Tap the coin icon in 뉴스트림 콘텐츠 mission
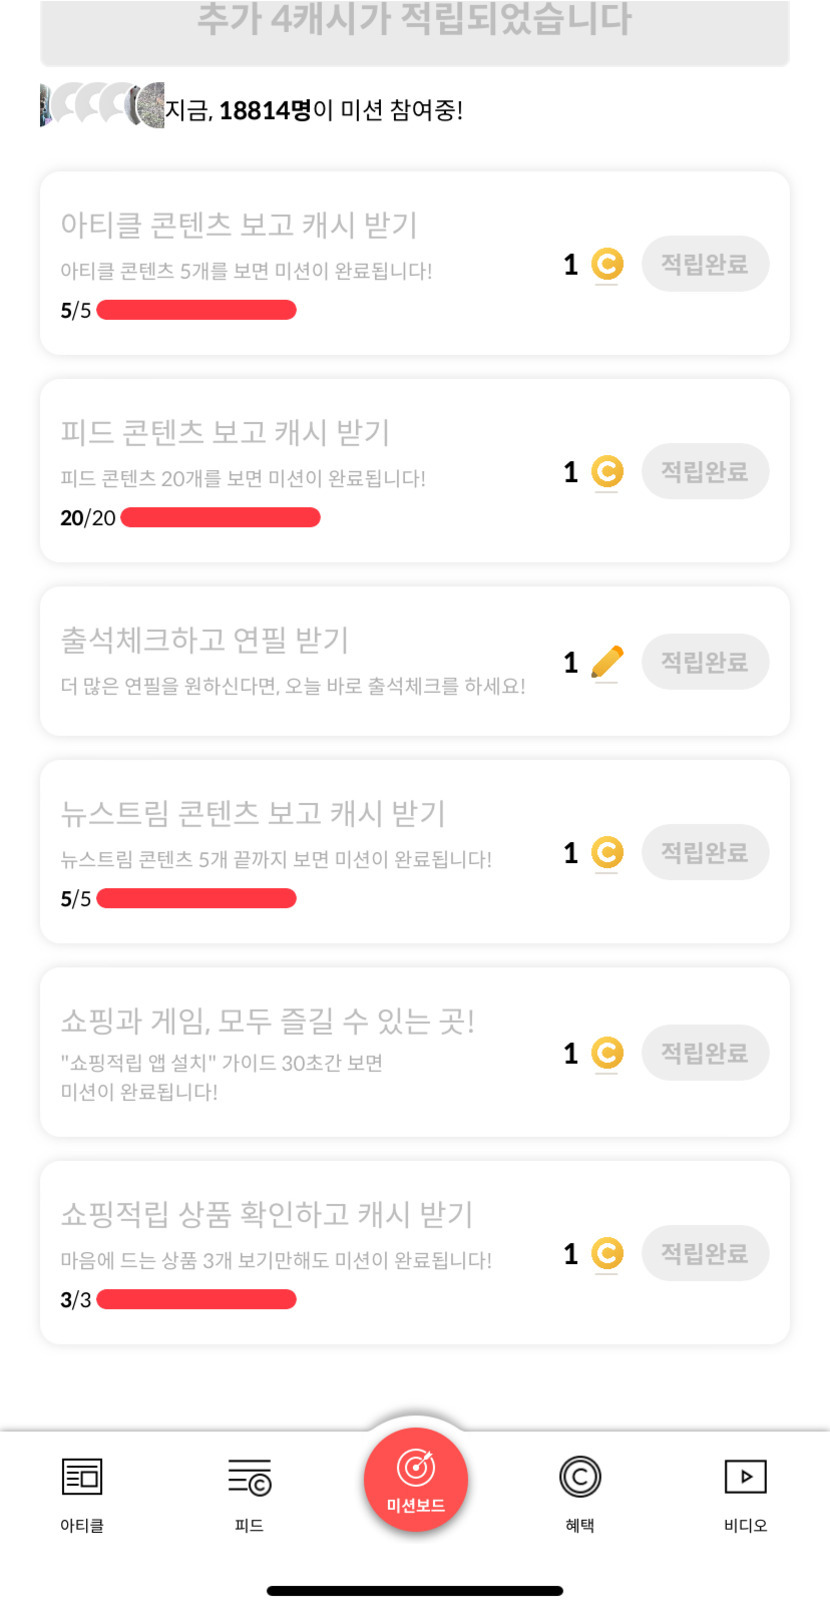The image size is (830, 1612). tap(607, 852)
